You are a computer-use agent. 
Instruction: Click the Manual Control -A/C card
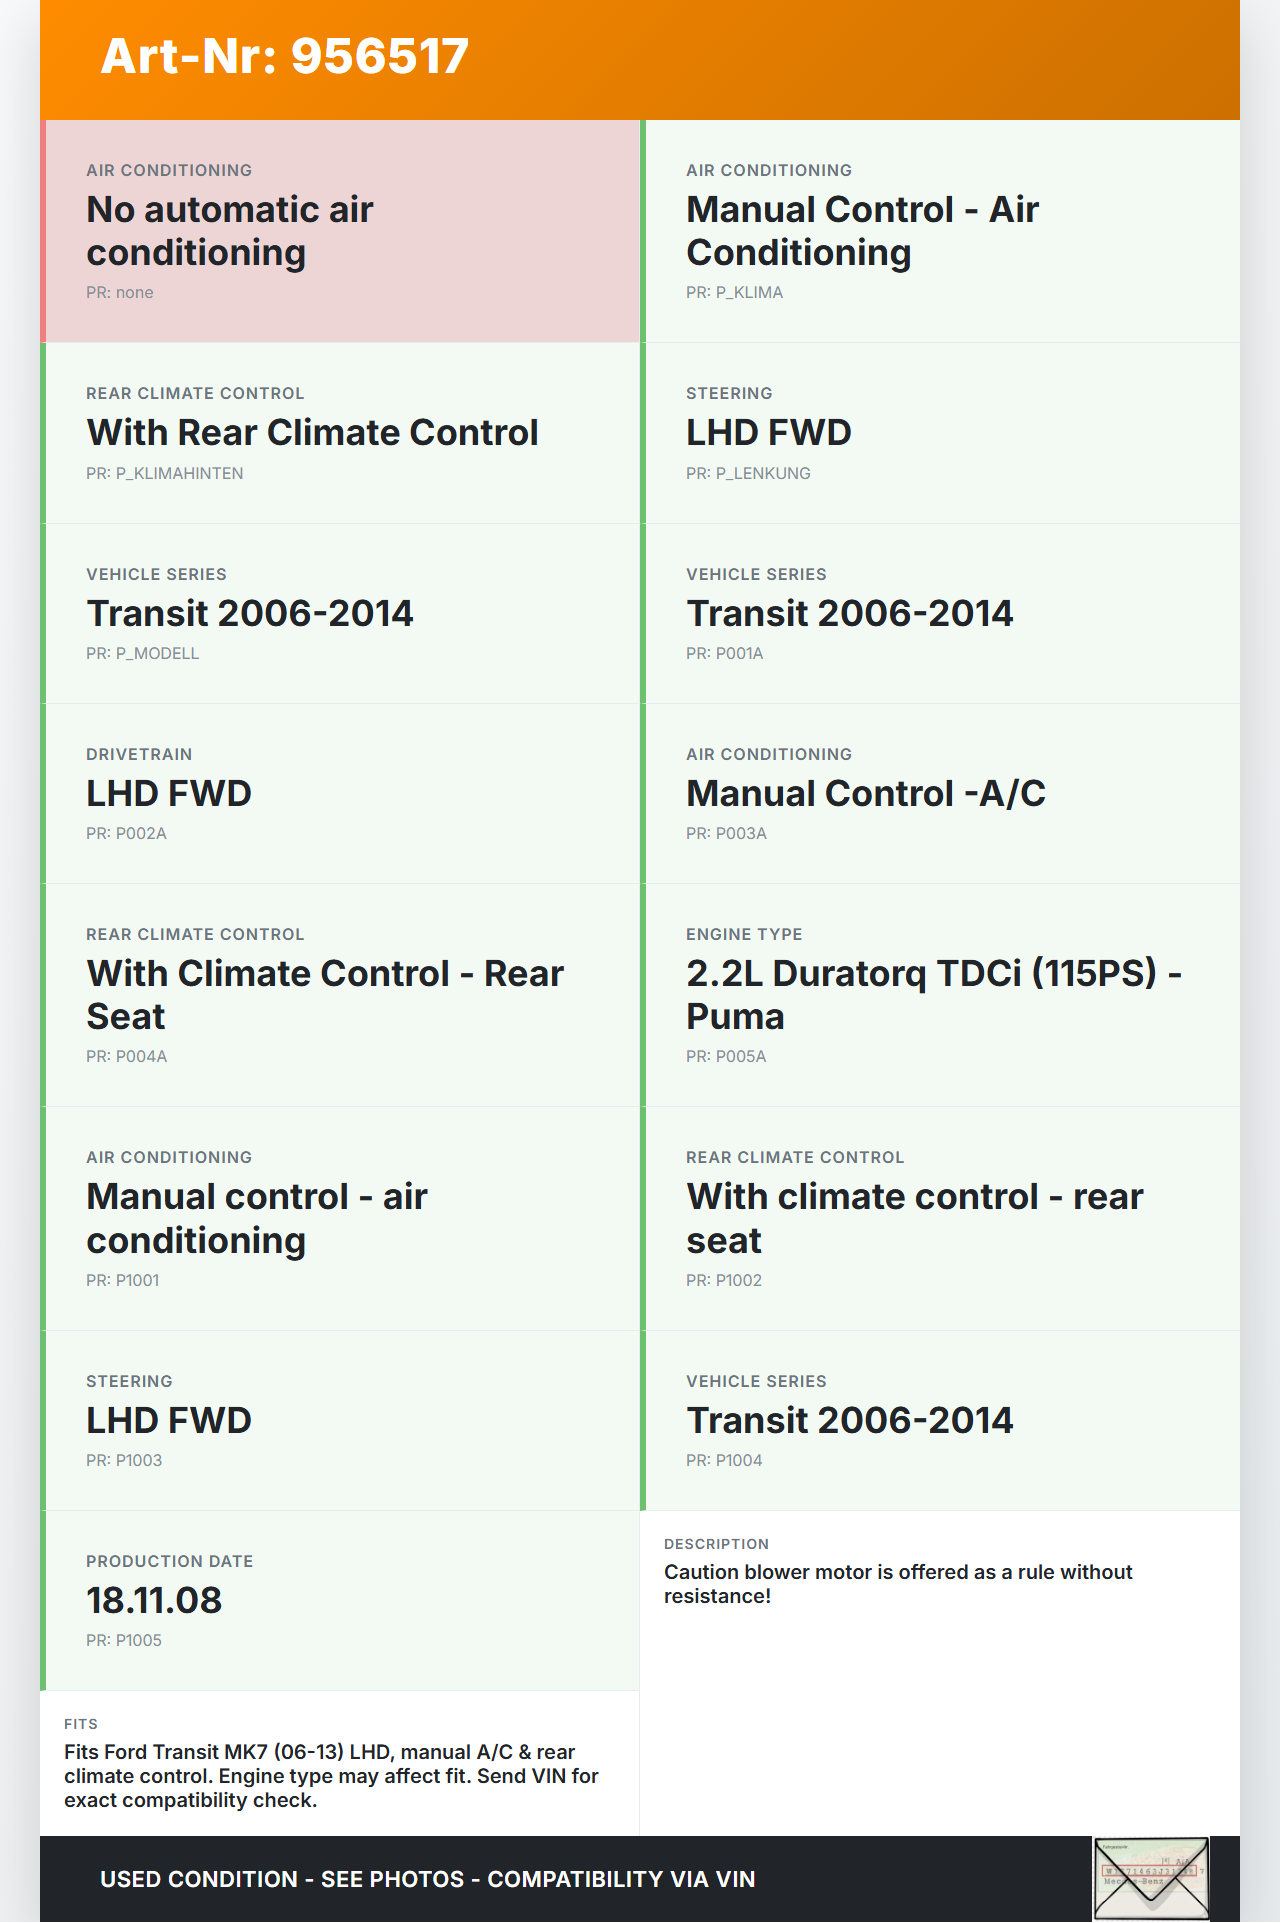941,793
